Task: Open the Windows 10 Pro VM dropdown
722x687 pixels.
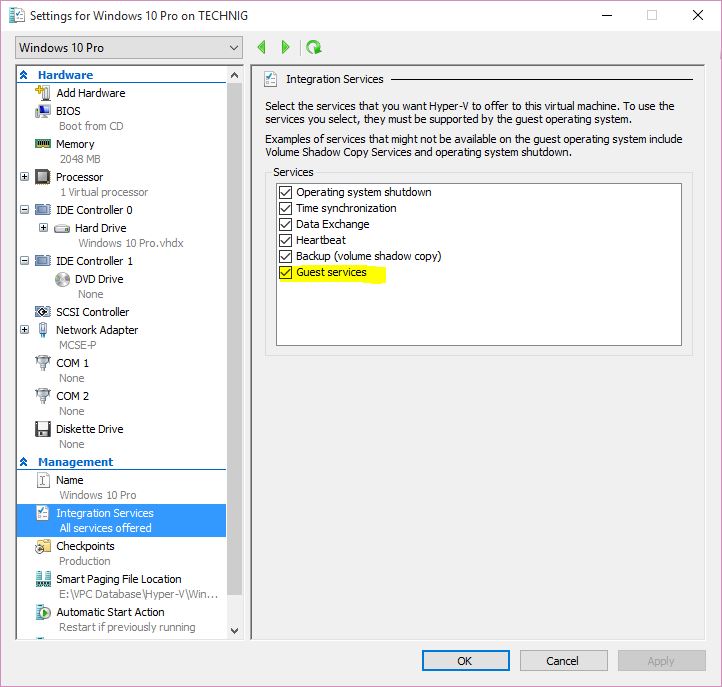Action: (x=129, y=47)
